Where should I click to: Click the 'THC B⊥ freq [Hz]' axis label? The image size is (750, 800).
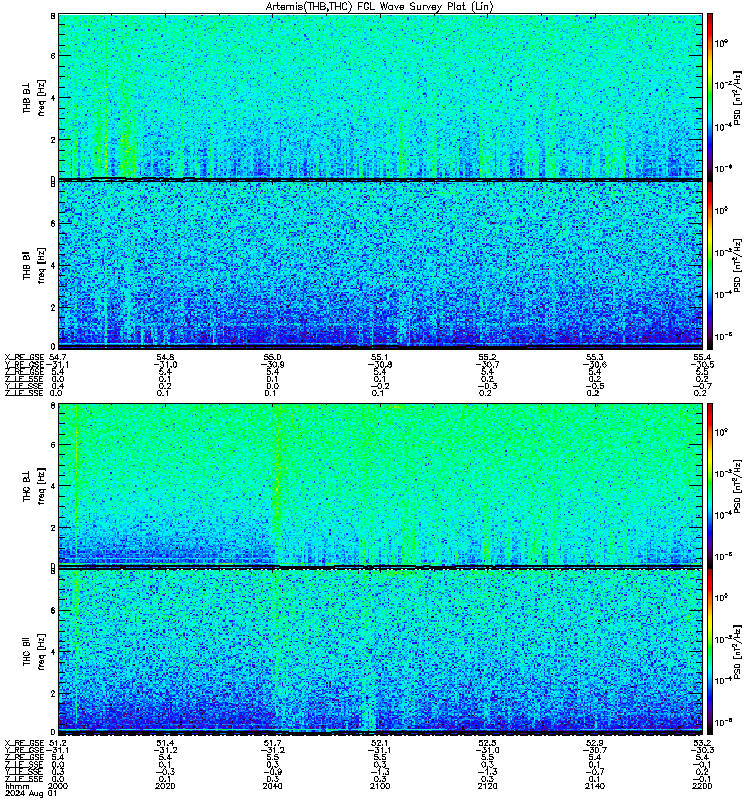pos(34,485)
